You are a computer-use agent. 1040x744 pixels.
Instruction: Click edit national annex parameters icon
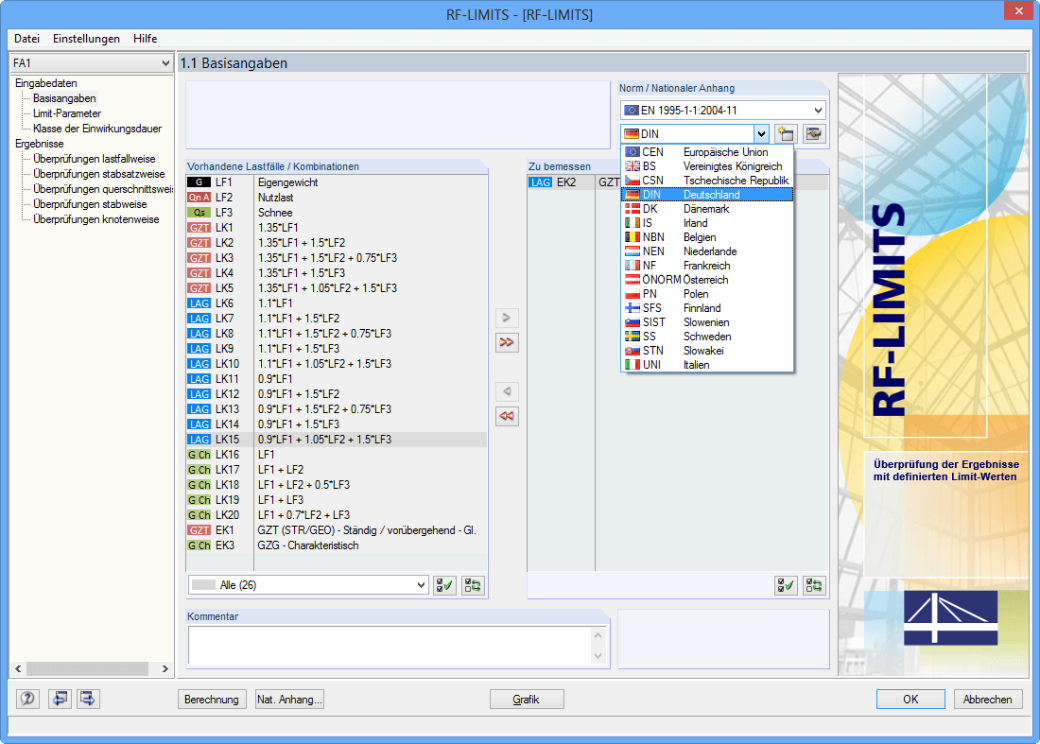[x=814, y=134]
